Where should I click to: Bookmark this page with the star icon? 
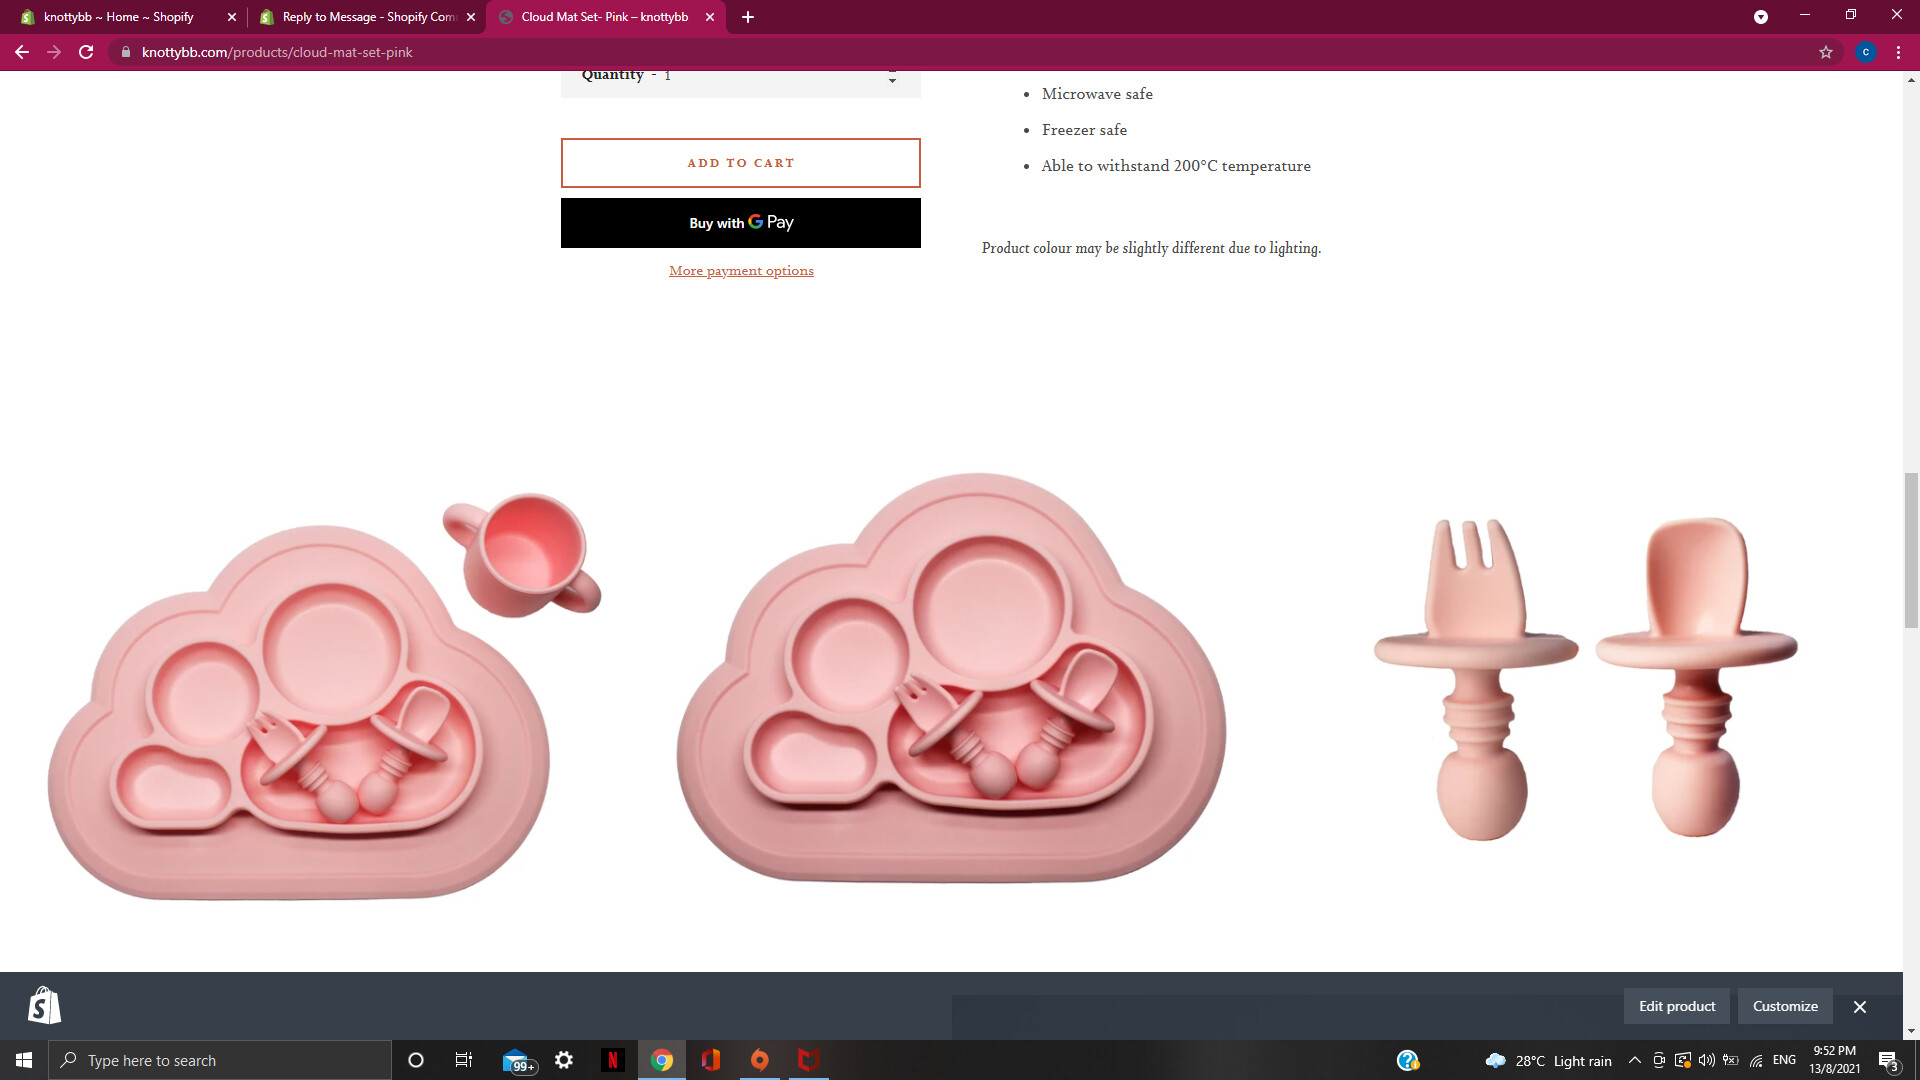coord(1825,52)
